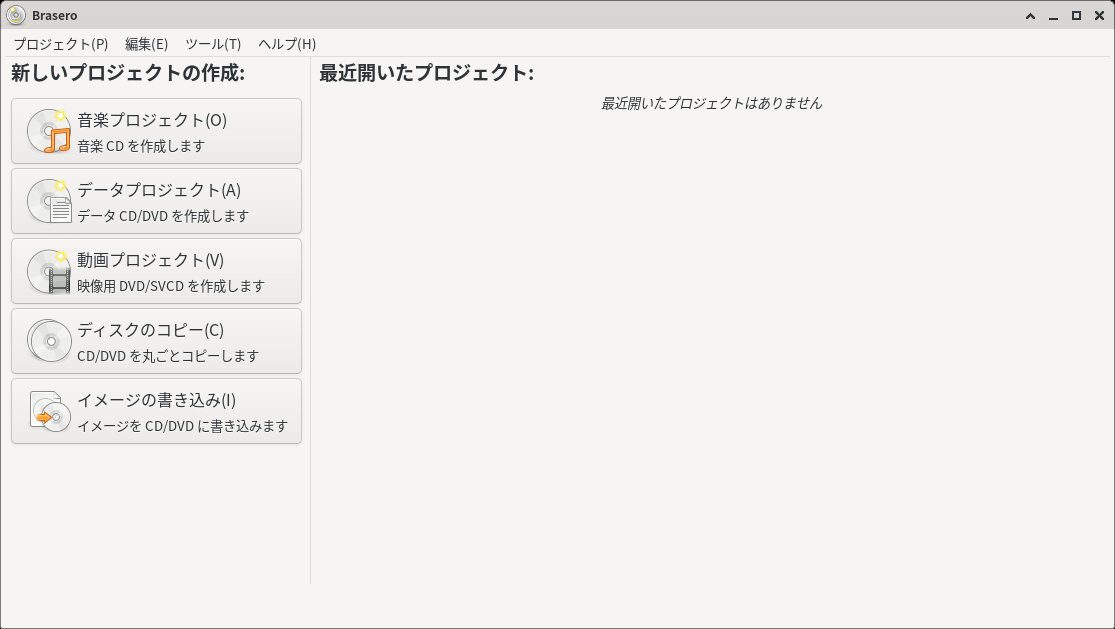The image size is (1115, 629).
Task: Click the 映像用 DVD/SVCD を作成します description
Action: tap(171, 286)
